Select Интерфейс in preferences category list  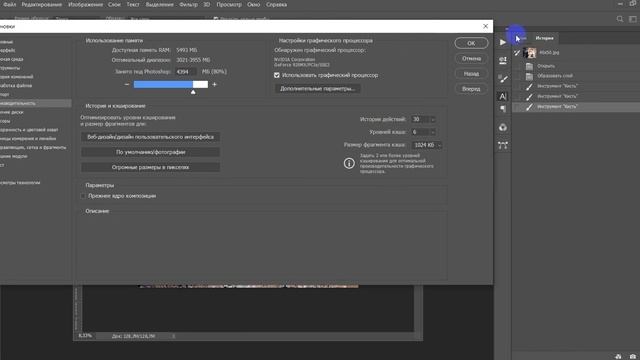click(x=7, y=50)
